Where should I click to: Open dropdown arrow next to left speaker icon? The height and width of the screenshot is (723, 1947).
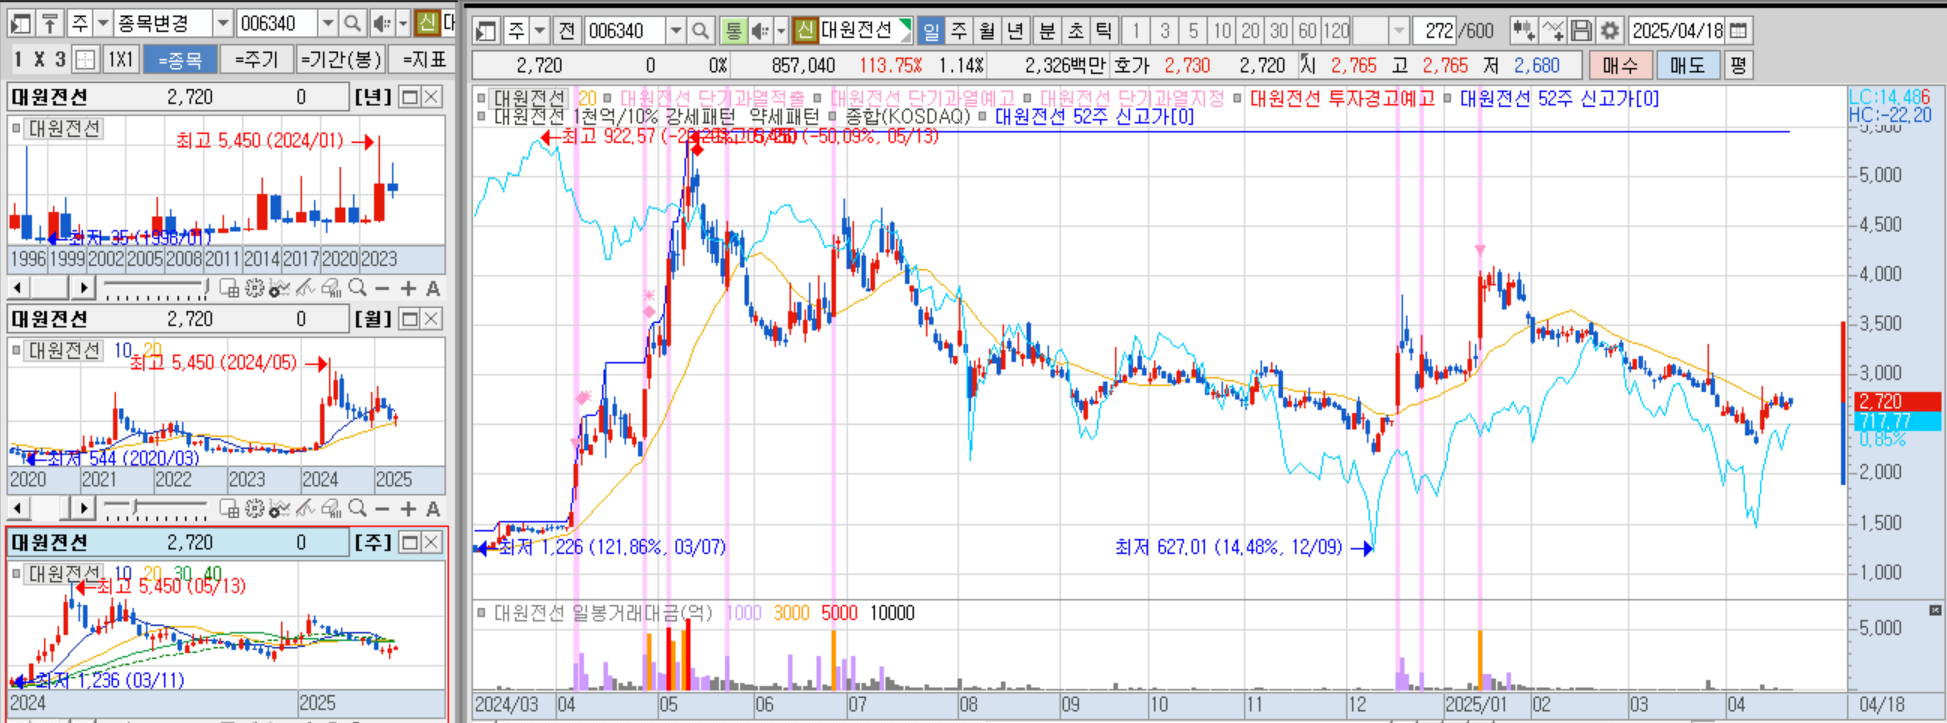(403, 22)
